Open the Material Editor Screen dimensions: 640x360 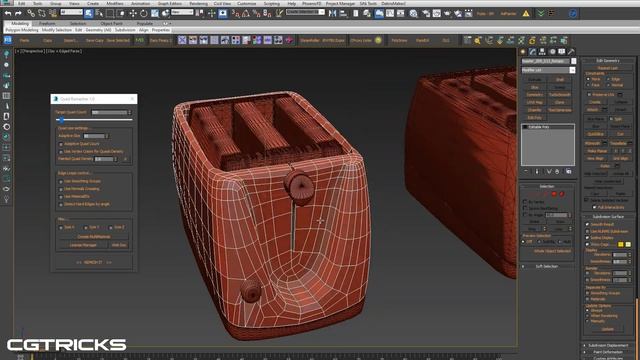point(413,13)
